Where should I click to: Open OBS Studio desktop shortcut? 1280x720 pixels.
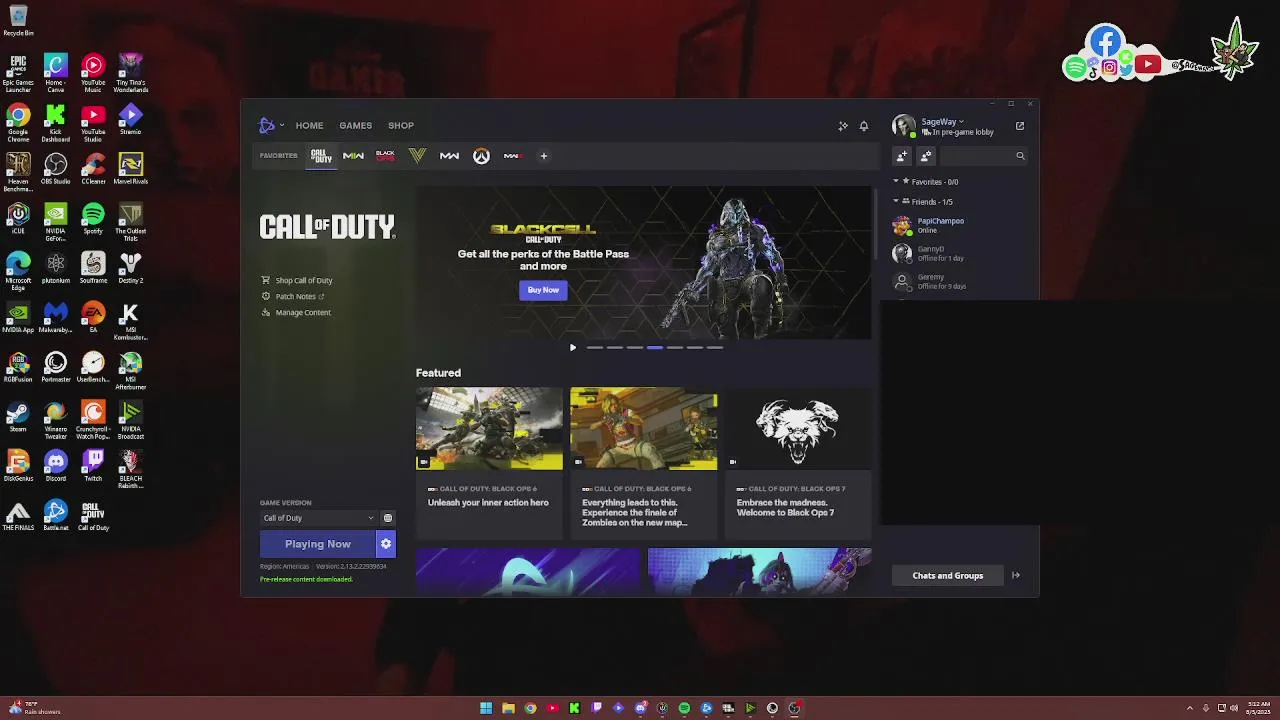point(56,168)
